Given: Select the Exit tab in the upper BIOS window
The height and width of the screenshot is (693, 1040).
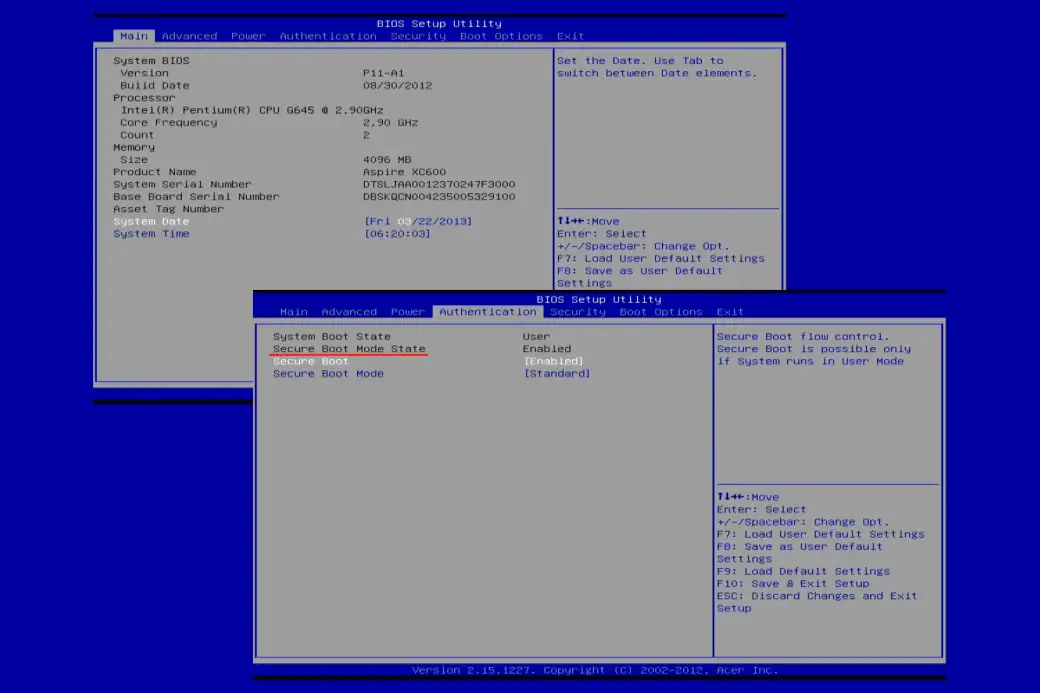Looking at the screenshot, I should (570, 36).
